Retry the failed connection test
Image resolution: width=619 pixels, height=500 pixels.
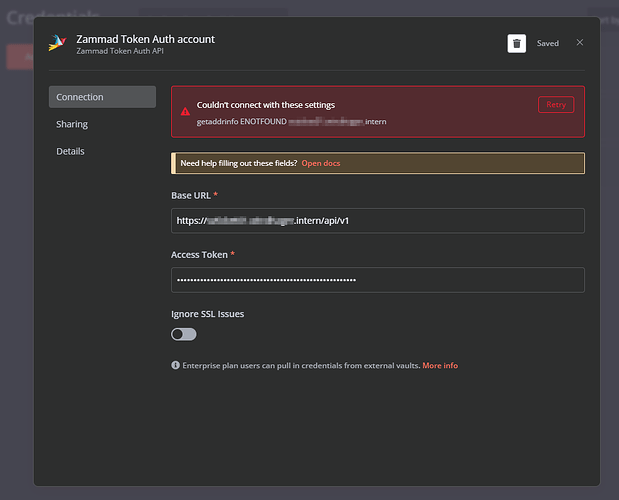556,105
